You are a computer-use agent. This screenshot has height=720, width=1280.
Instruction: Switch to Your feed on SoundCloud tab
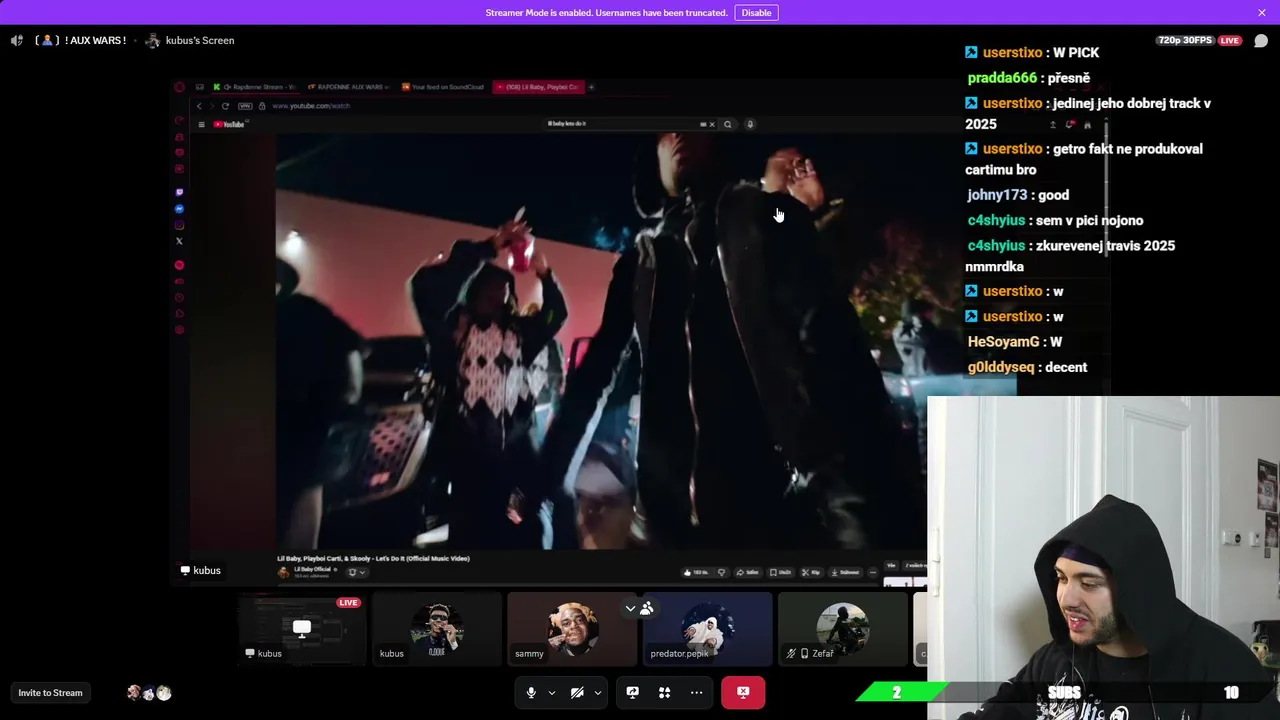[443, 87]
